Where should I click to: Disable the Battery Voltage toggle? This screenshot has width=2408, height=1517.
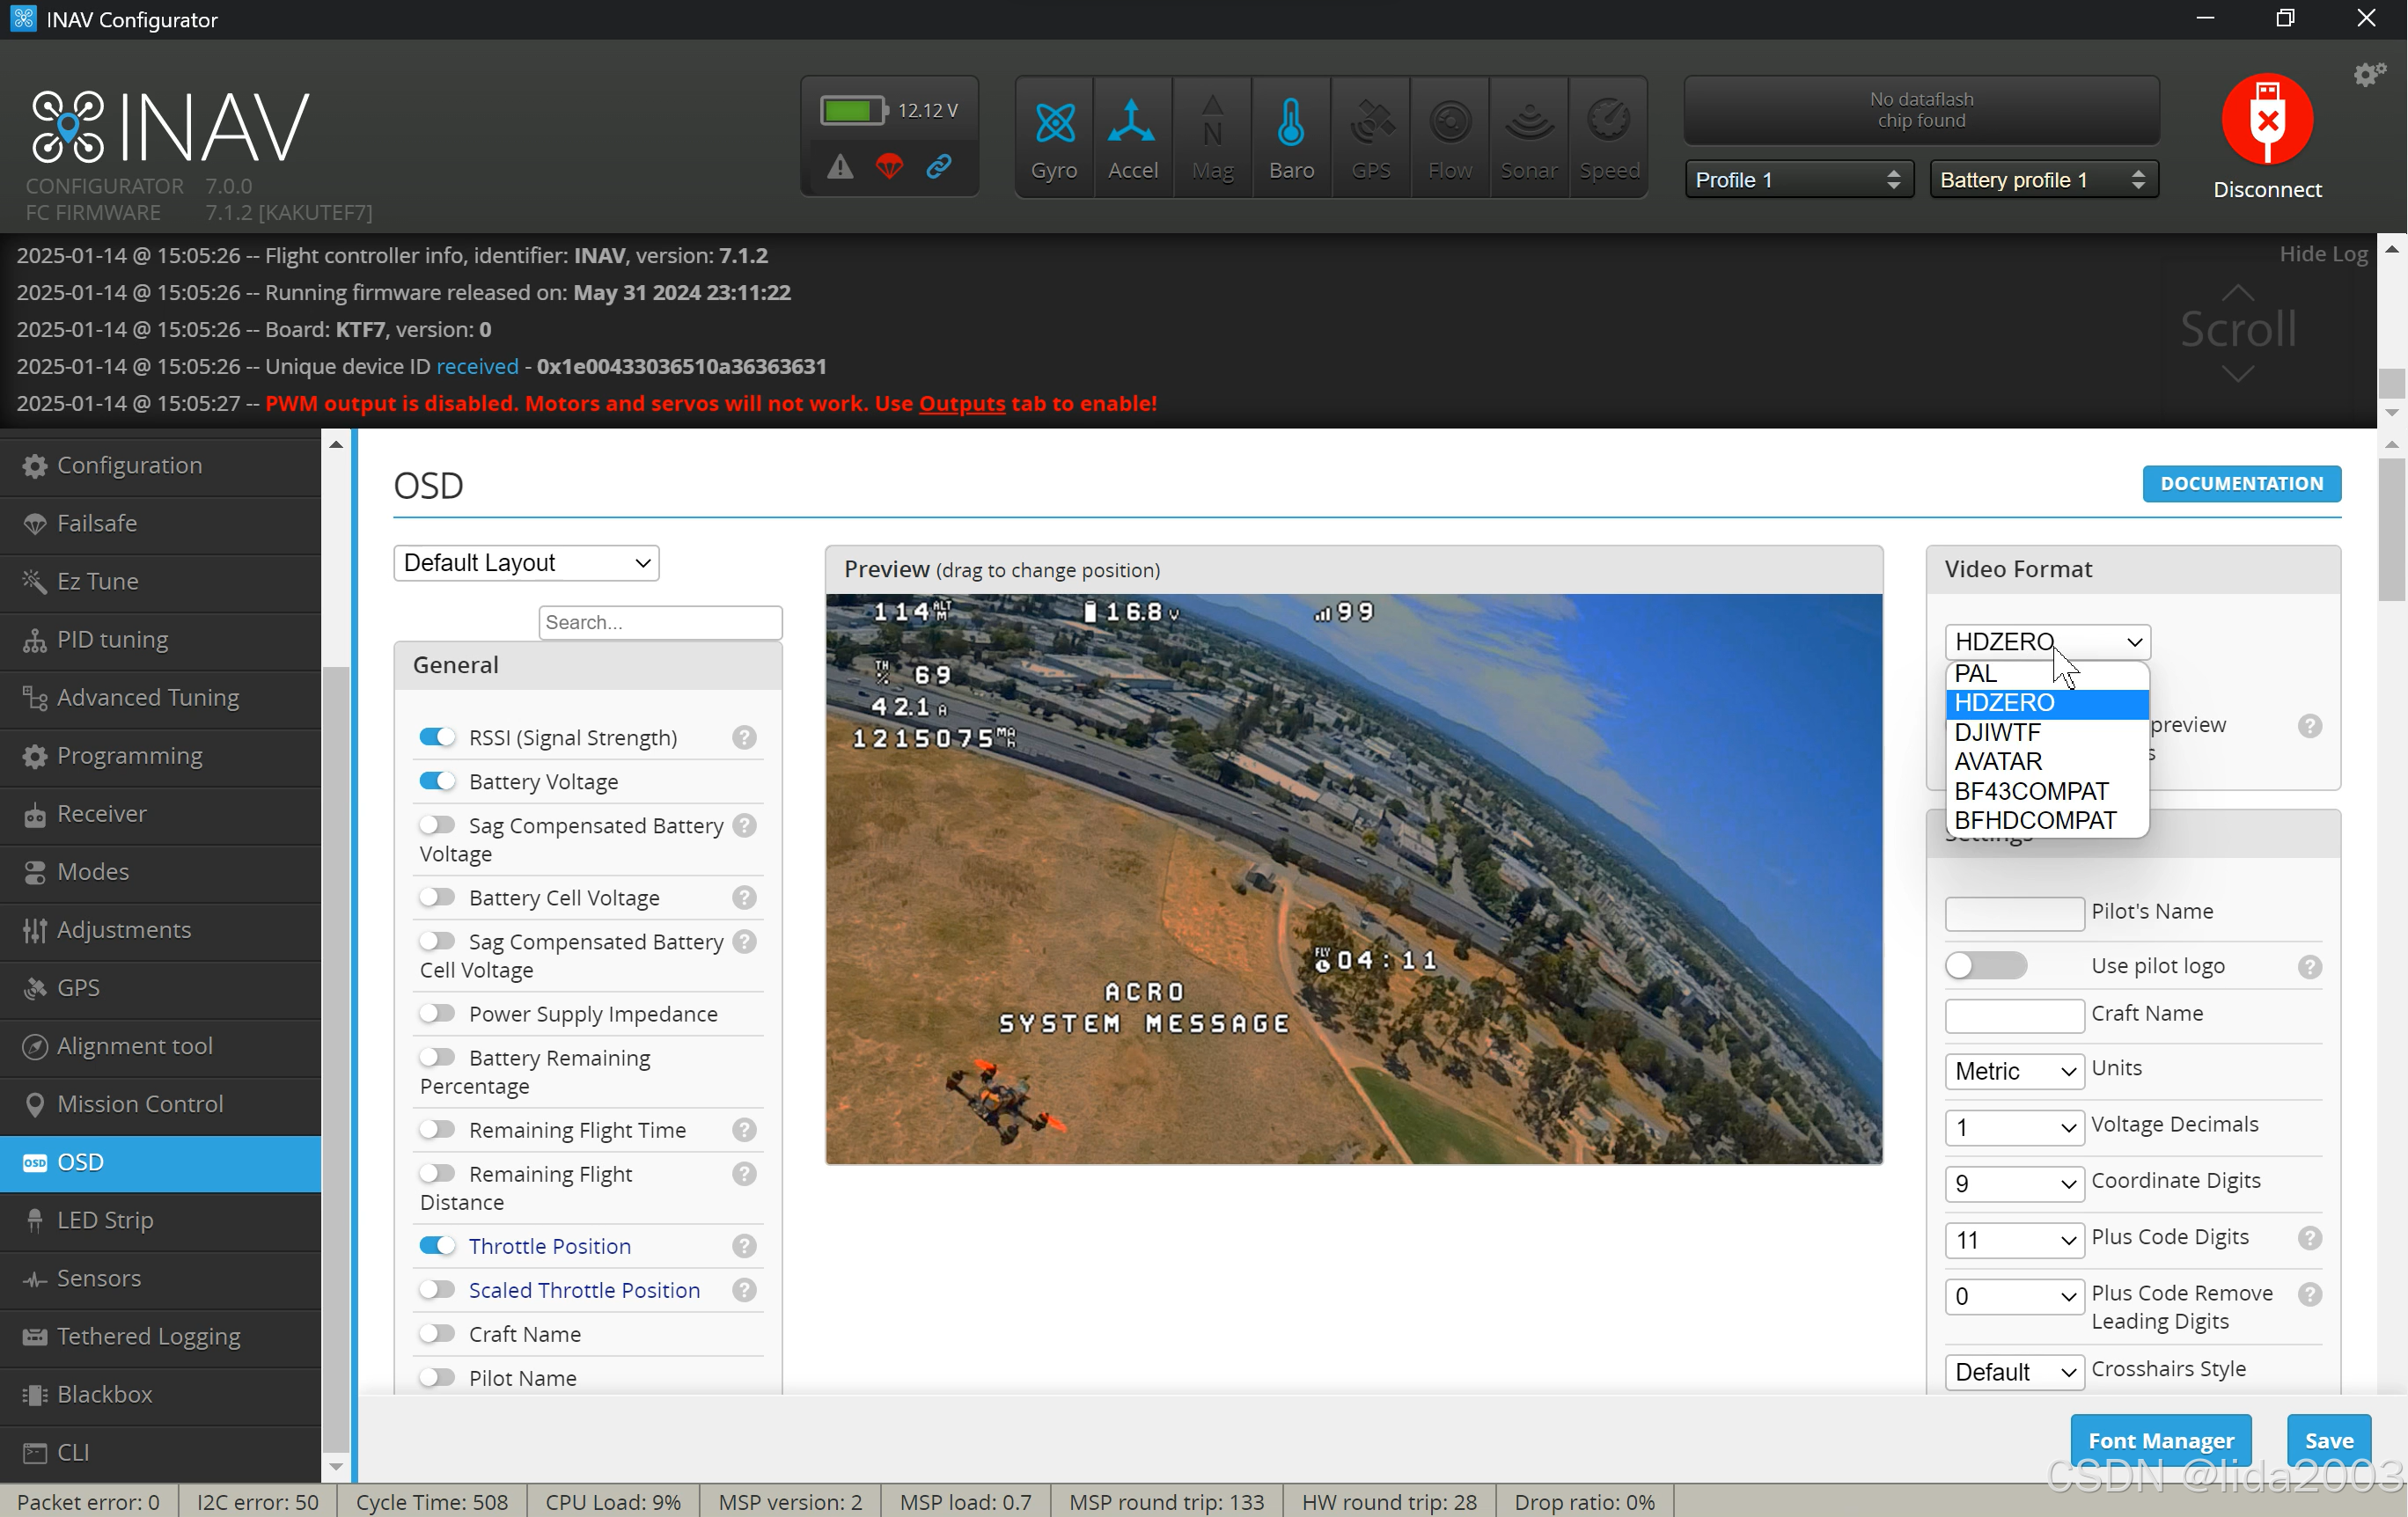click(437, 781)
